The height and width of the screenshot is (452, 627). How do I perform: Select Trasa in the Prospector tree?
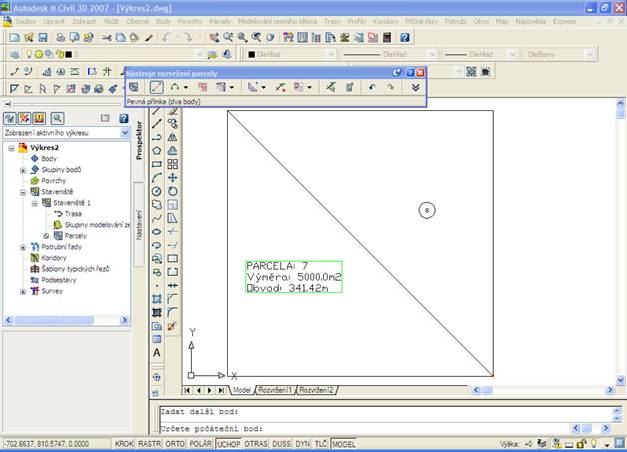pyautogui.click(x=73, y=214)
